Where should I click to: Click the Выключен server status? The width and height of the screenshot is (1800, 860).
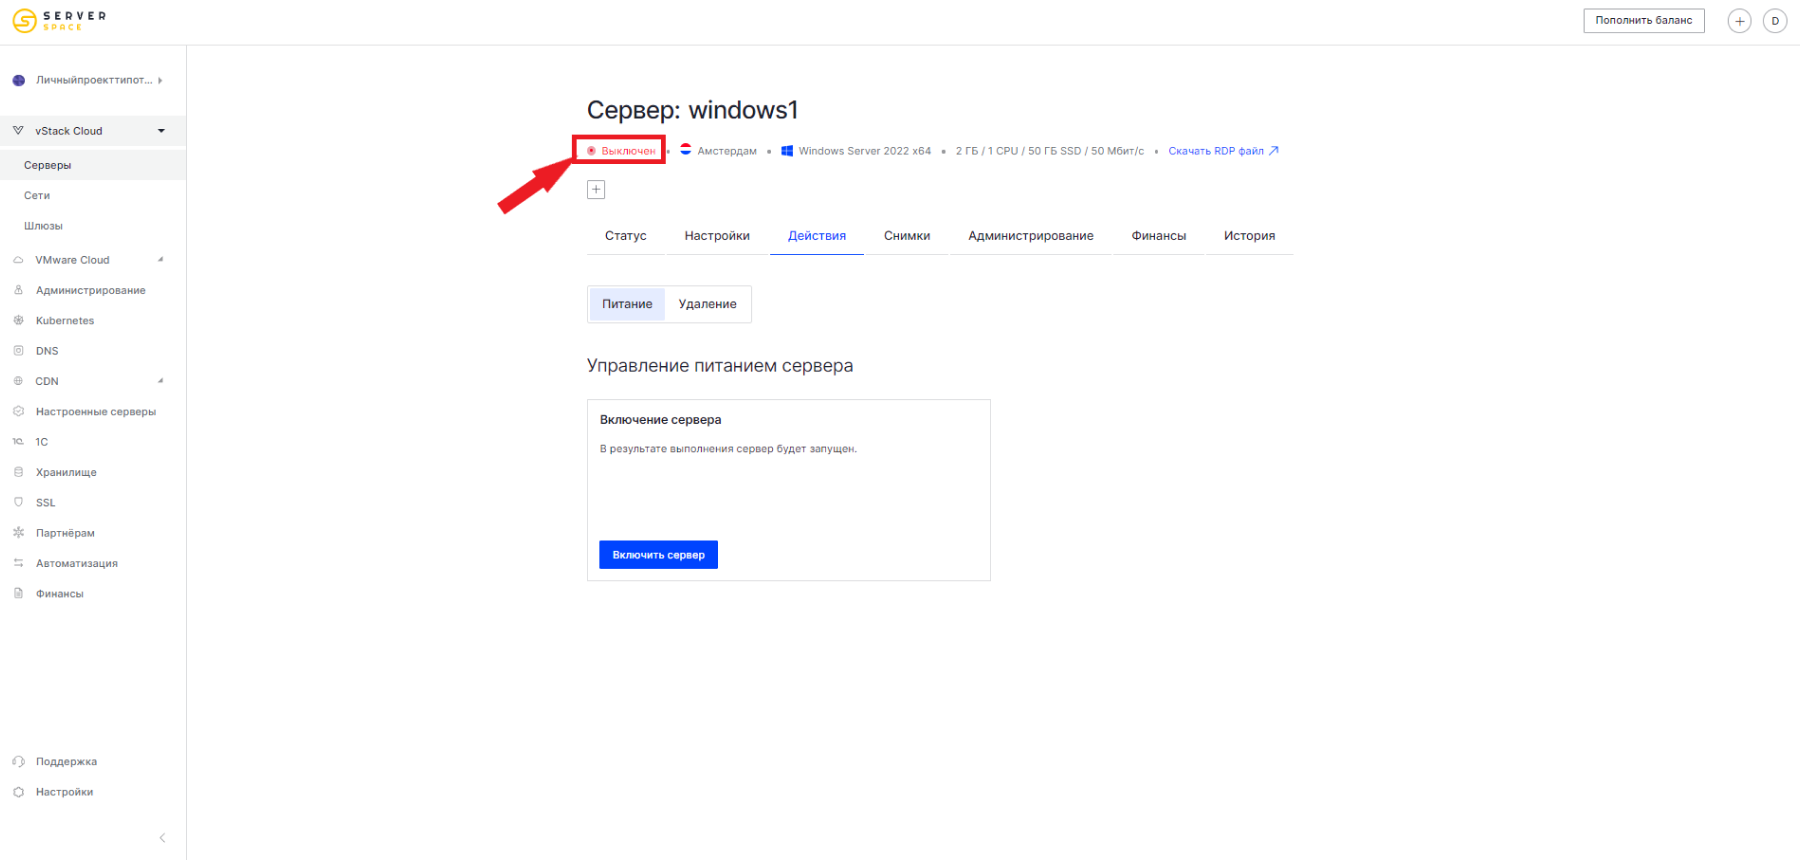tap(621, 151)
